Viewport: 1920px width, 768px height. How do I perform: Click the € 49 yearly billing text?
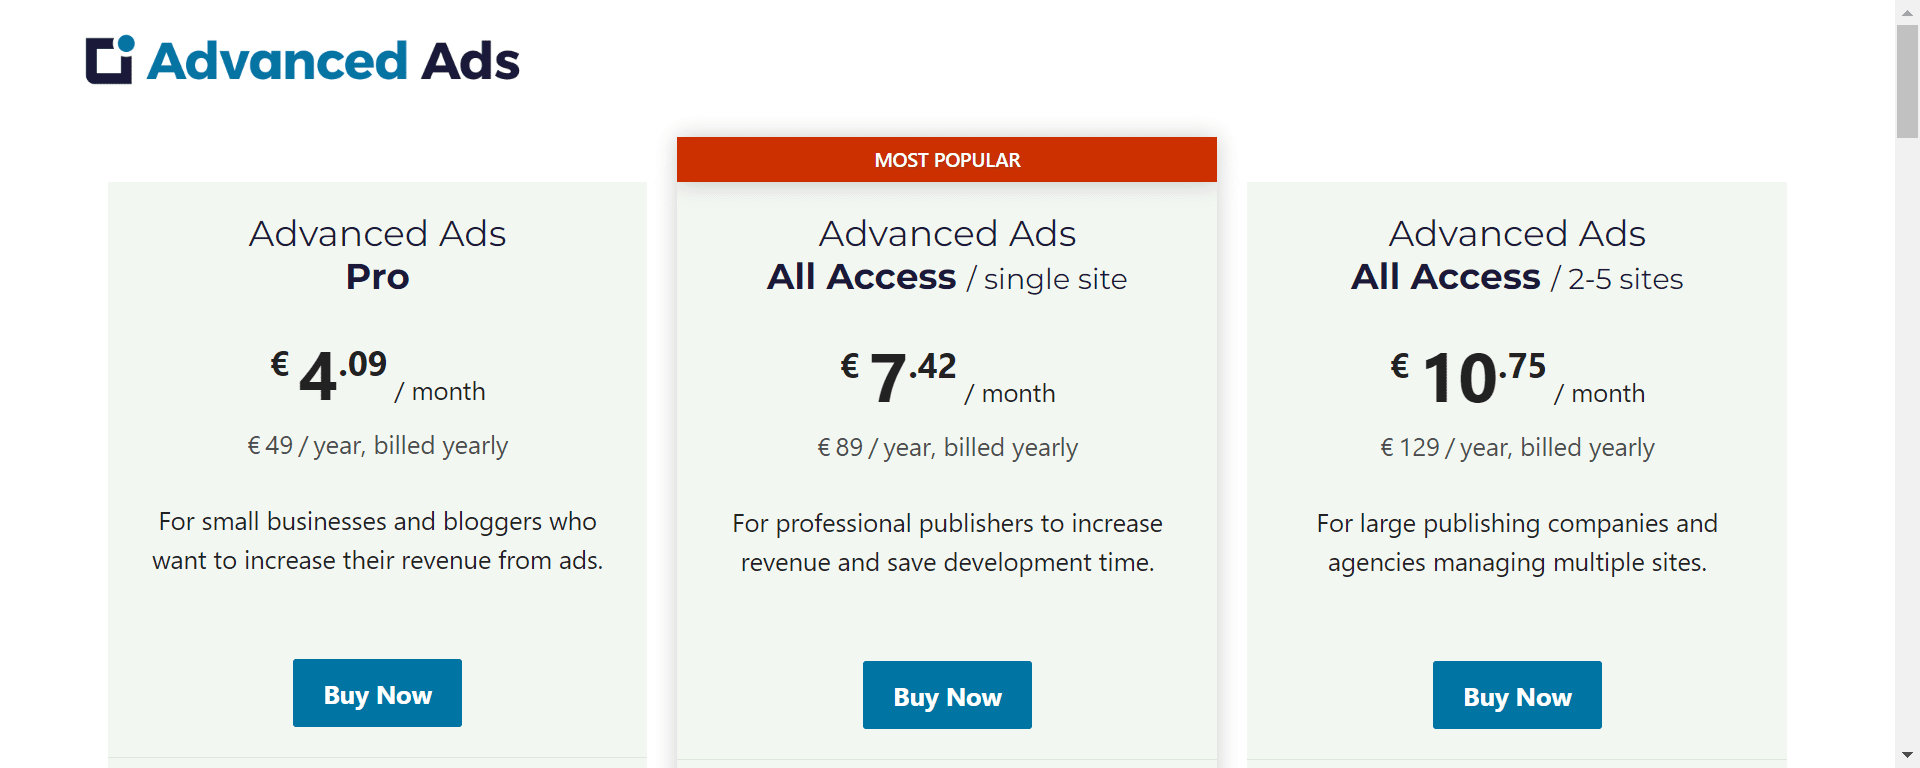(x=377, y=446)
